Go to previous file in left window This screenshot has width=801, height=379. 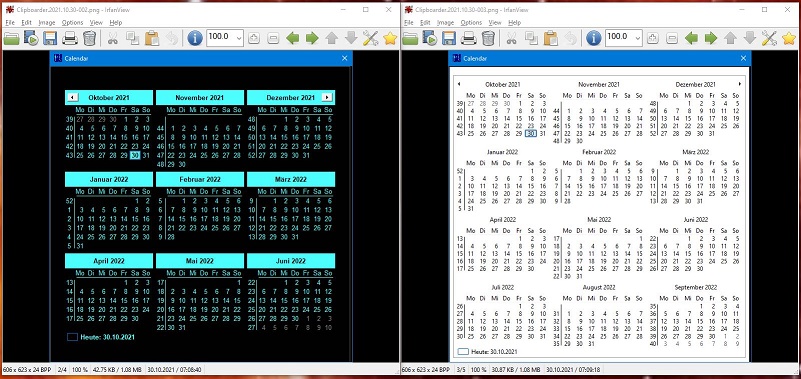click(292, 38)
